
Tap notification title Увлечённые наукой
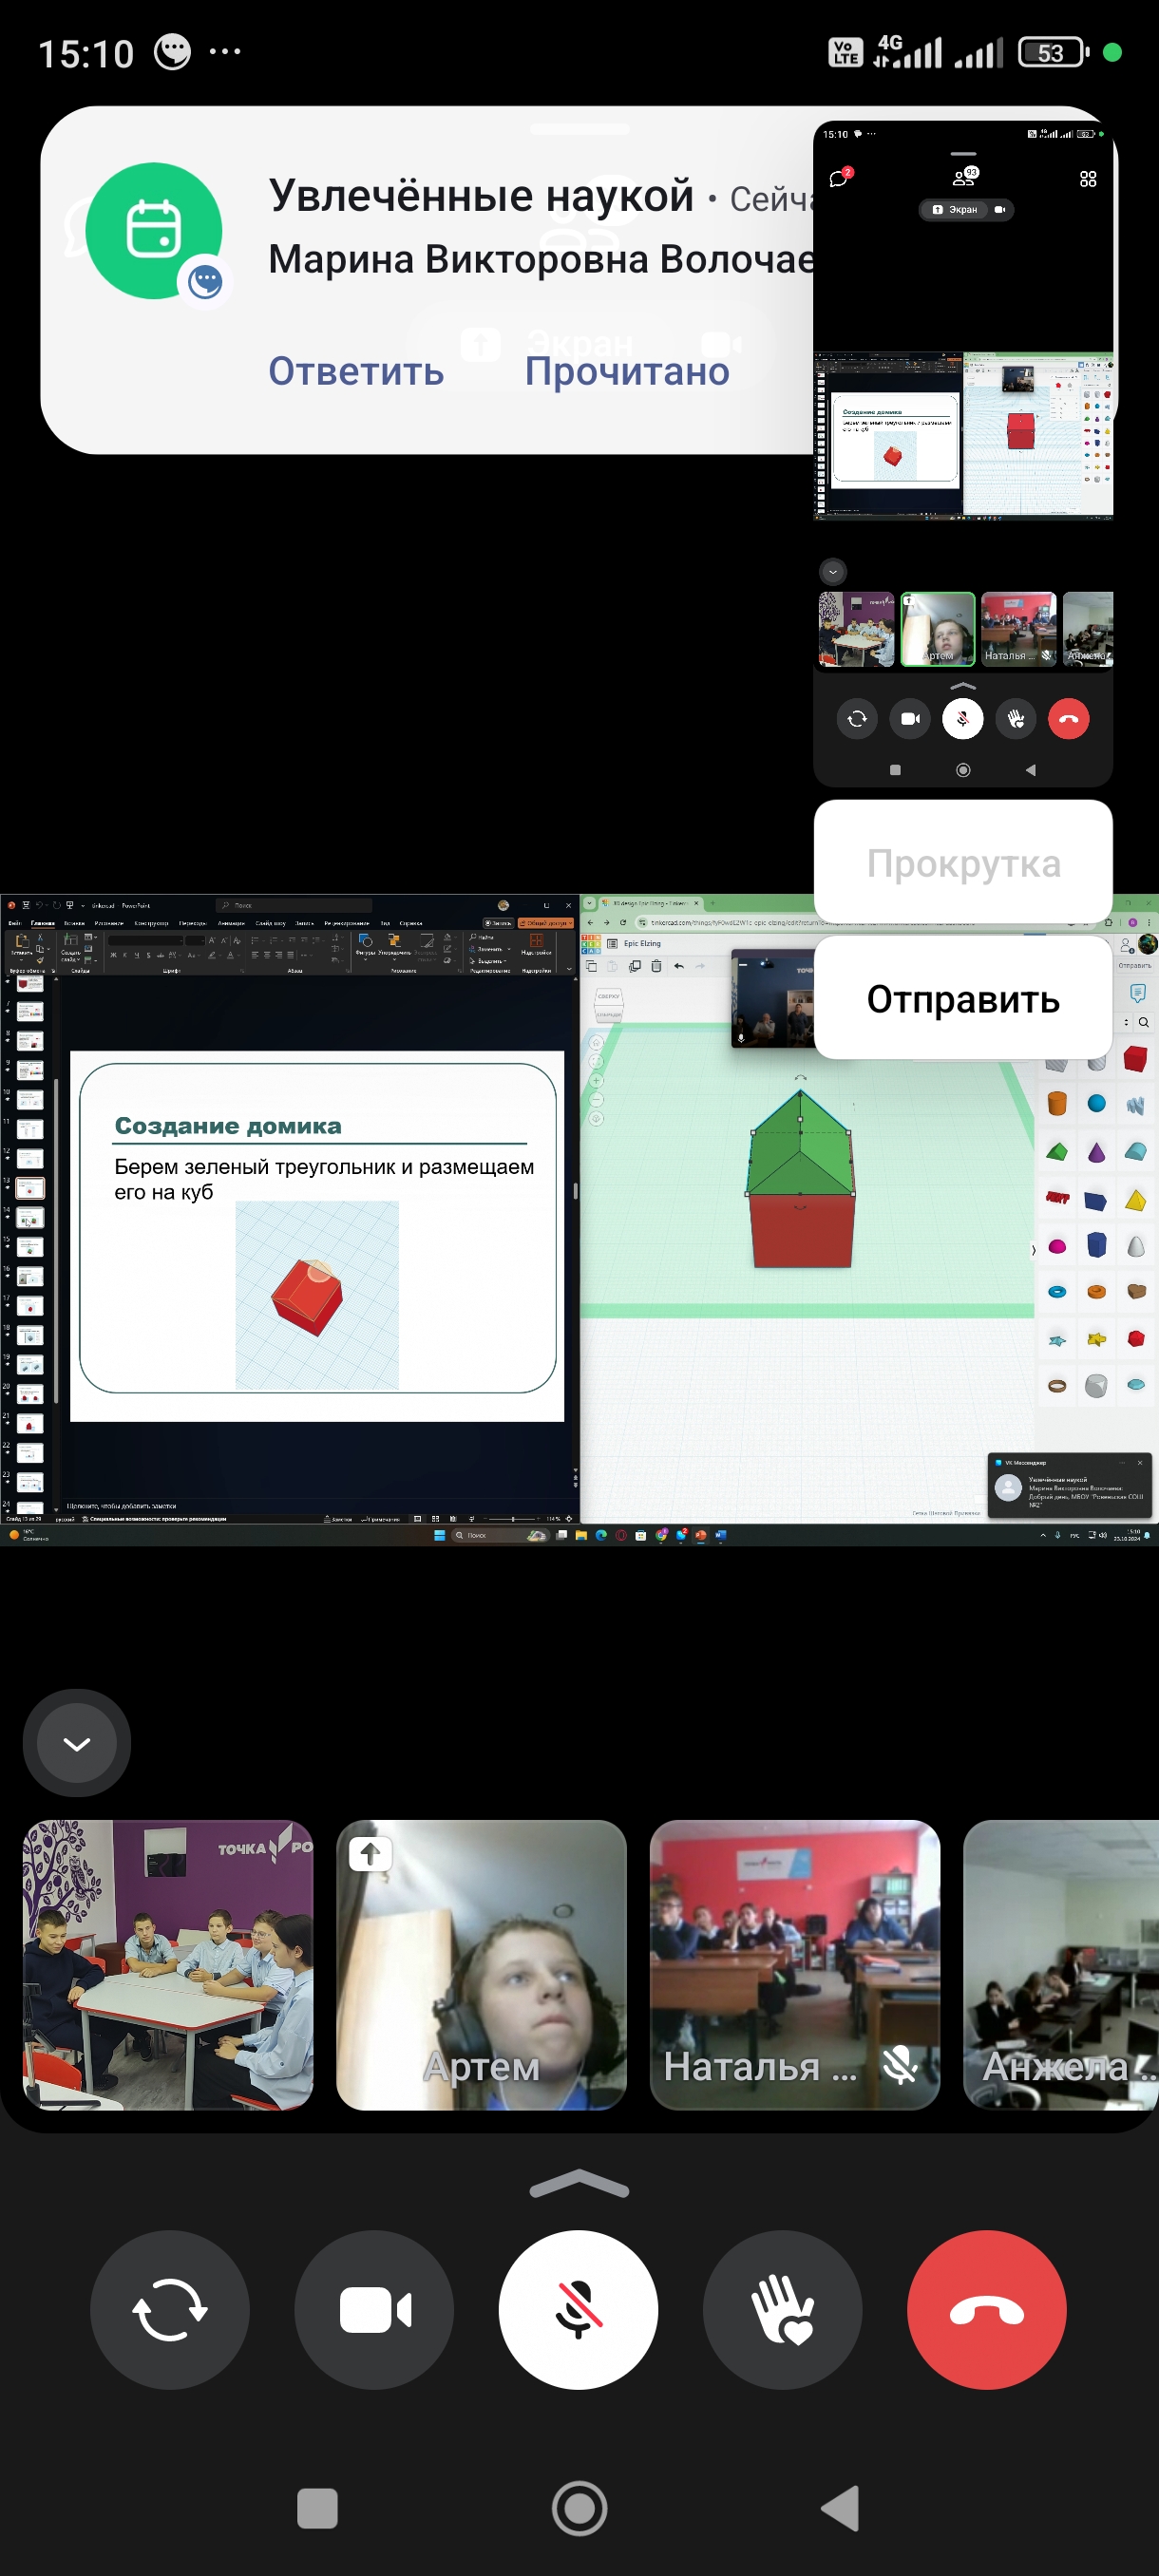(x=481, y=195)
